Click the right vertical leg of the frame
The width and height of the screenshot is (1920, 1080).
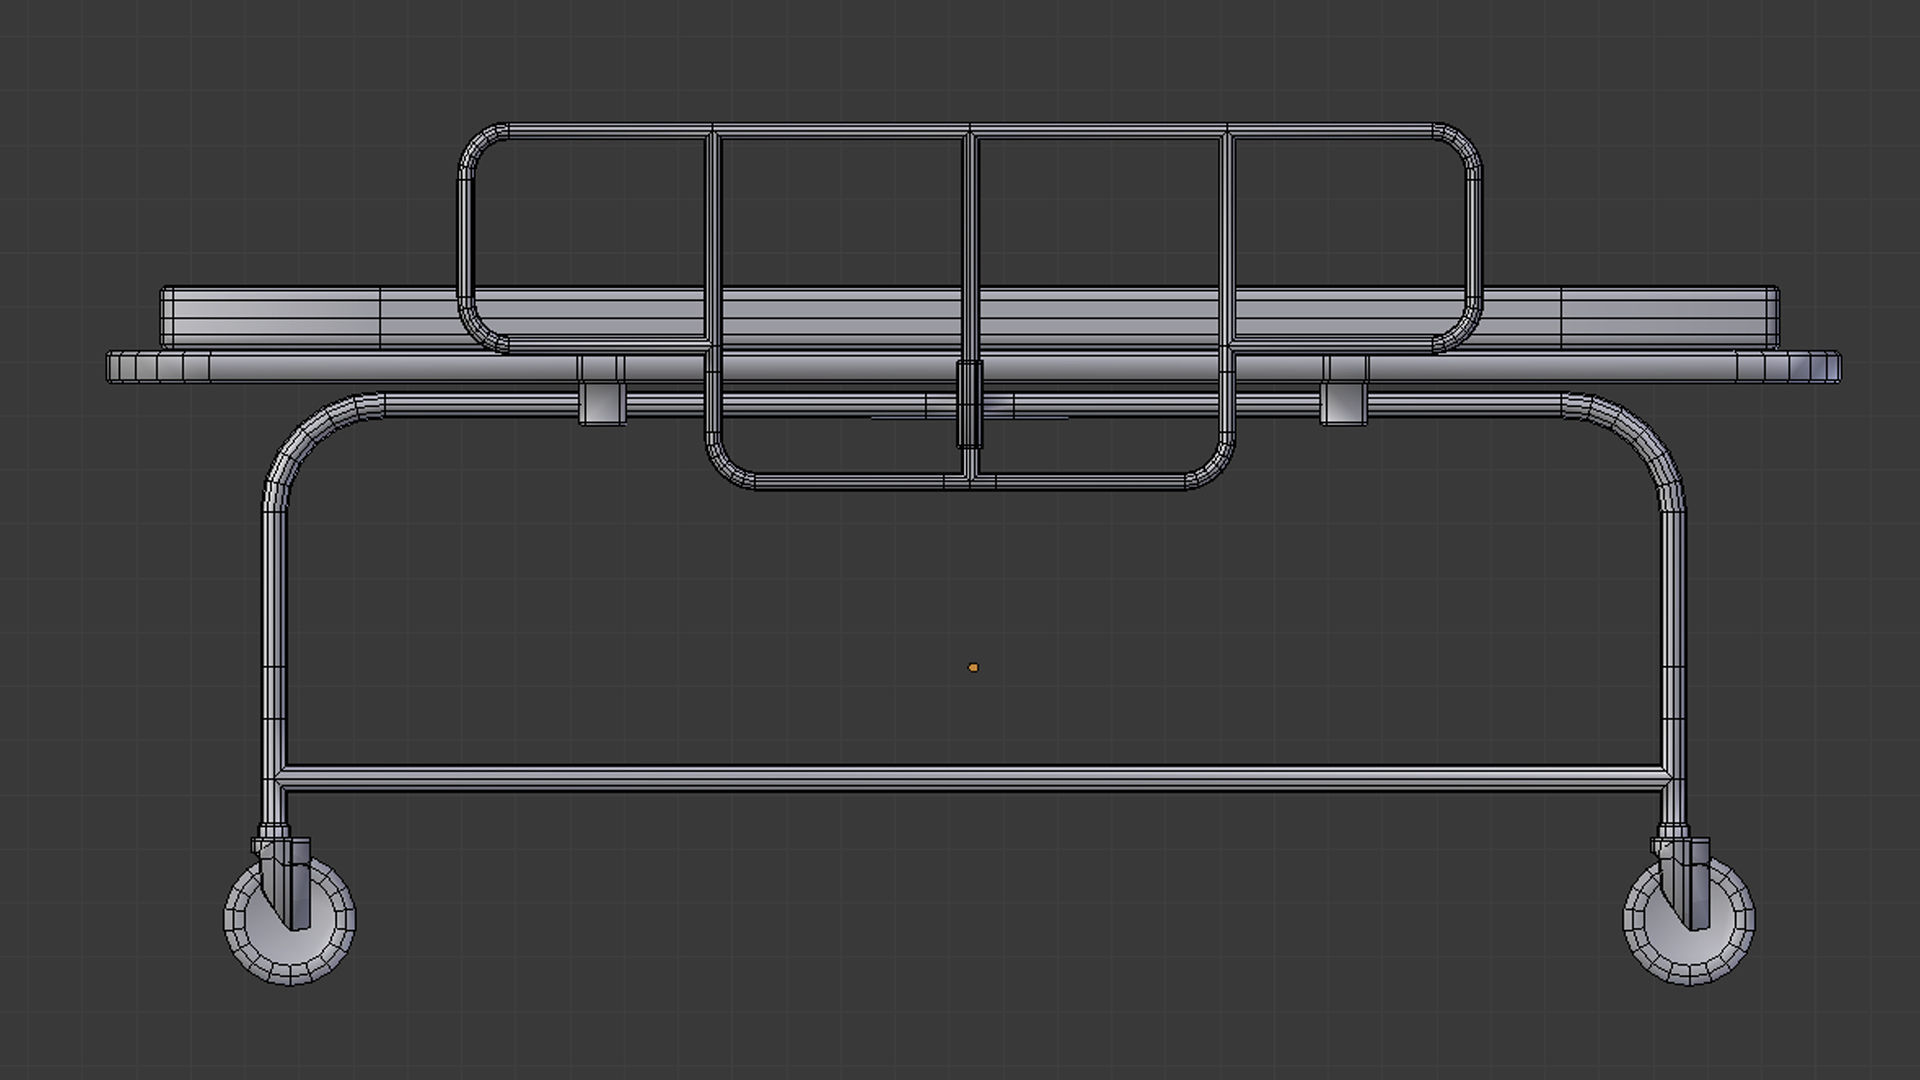1674,640
